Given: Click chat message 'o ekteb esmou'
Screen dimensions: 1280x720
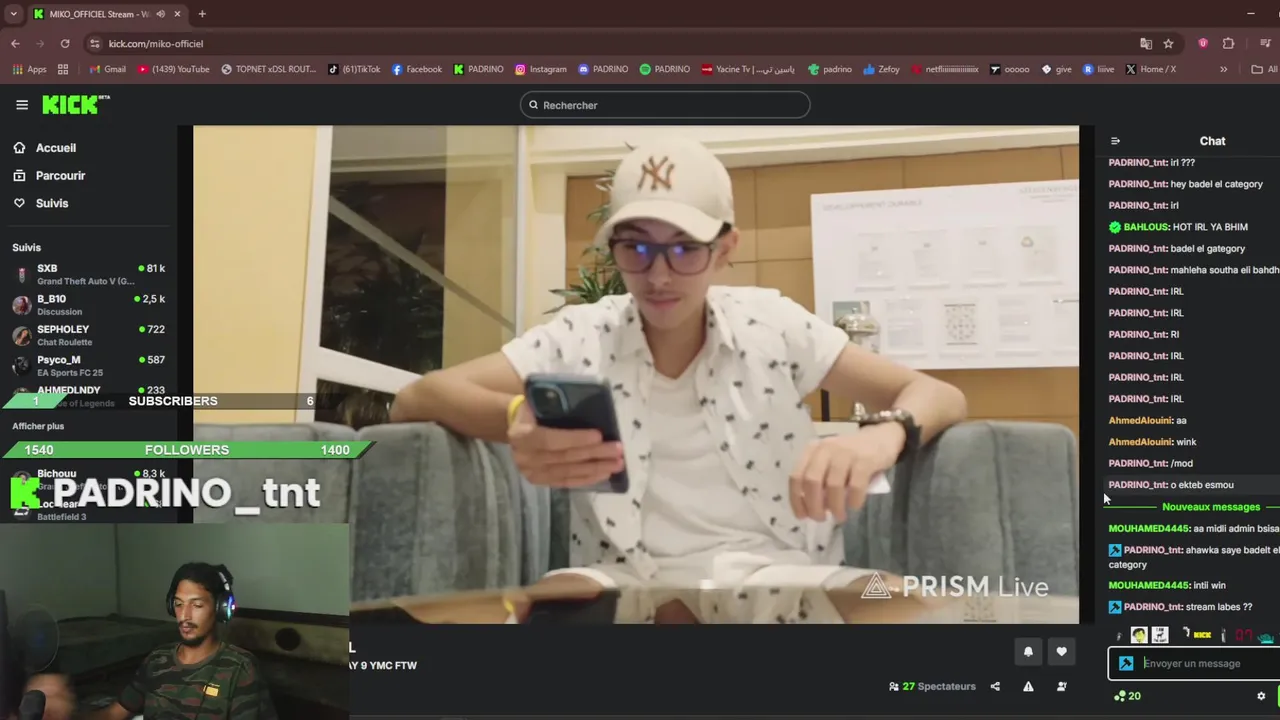Looking at the screenshot, I should click(x=1202, y=485).
